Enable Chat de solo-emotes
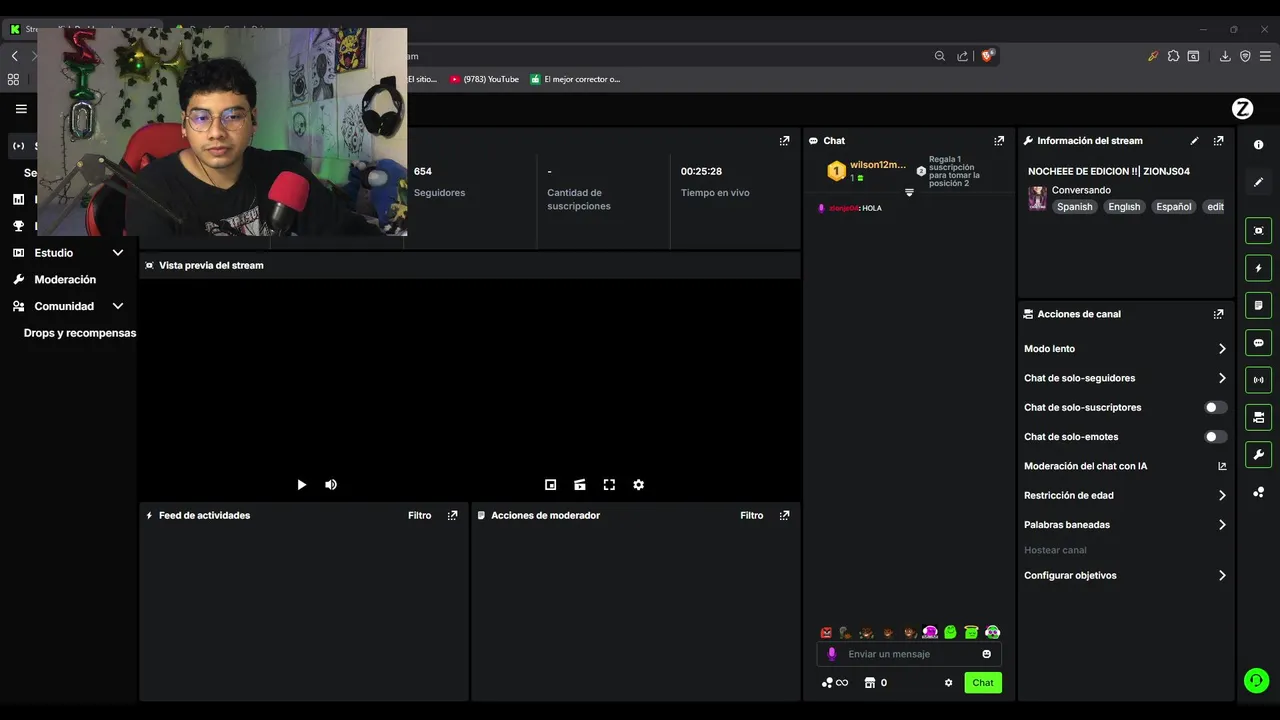This screenshot has height=720, width=1280. [x=1215, y=437]
